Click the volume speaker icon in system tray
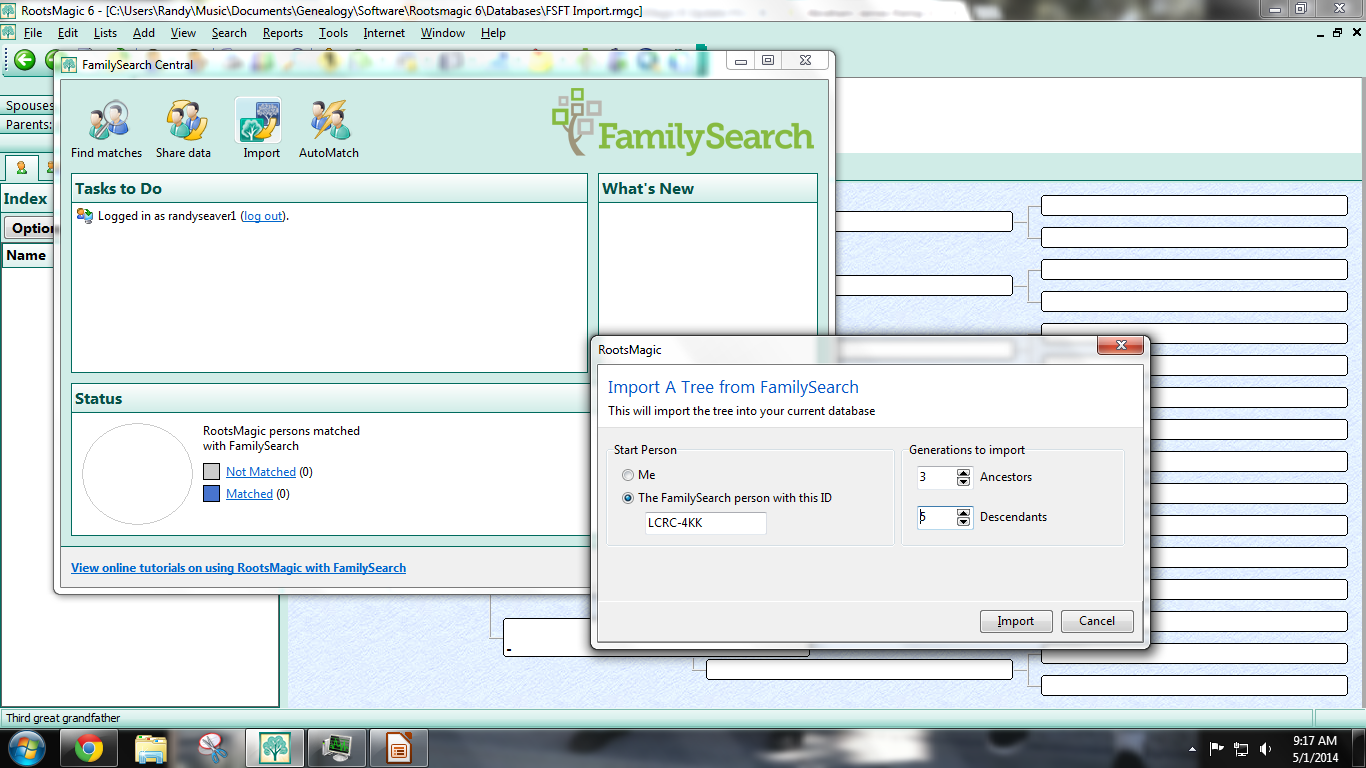Image resolution: width=1366 pixels, height=768 pixels. 1266,748
